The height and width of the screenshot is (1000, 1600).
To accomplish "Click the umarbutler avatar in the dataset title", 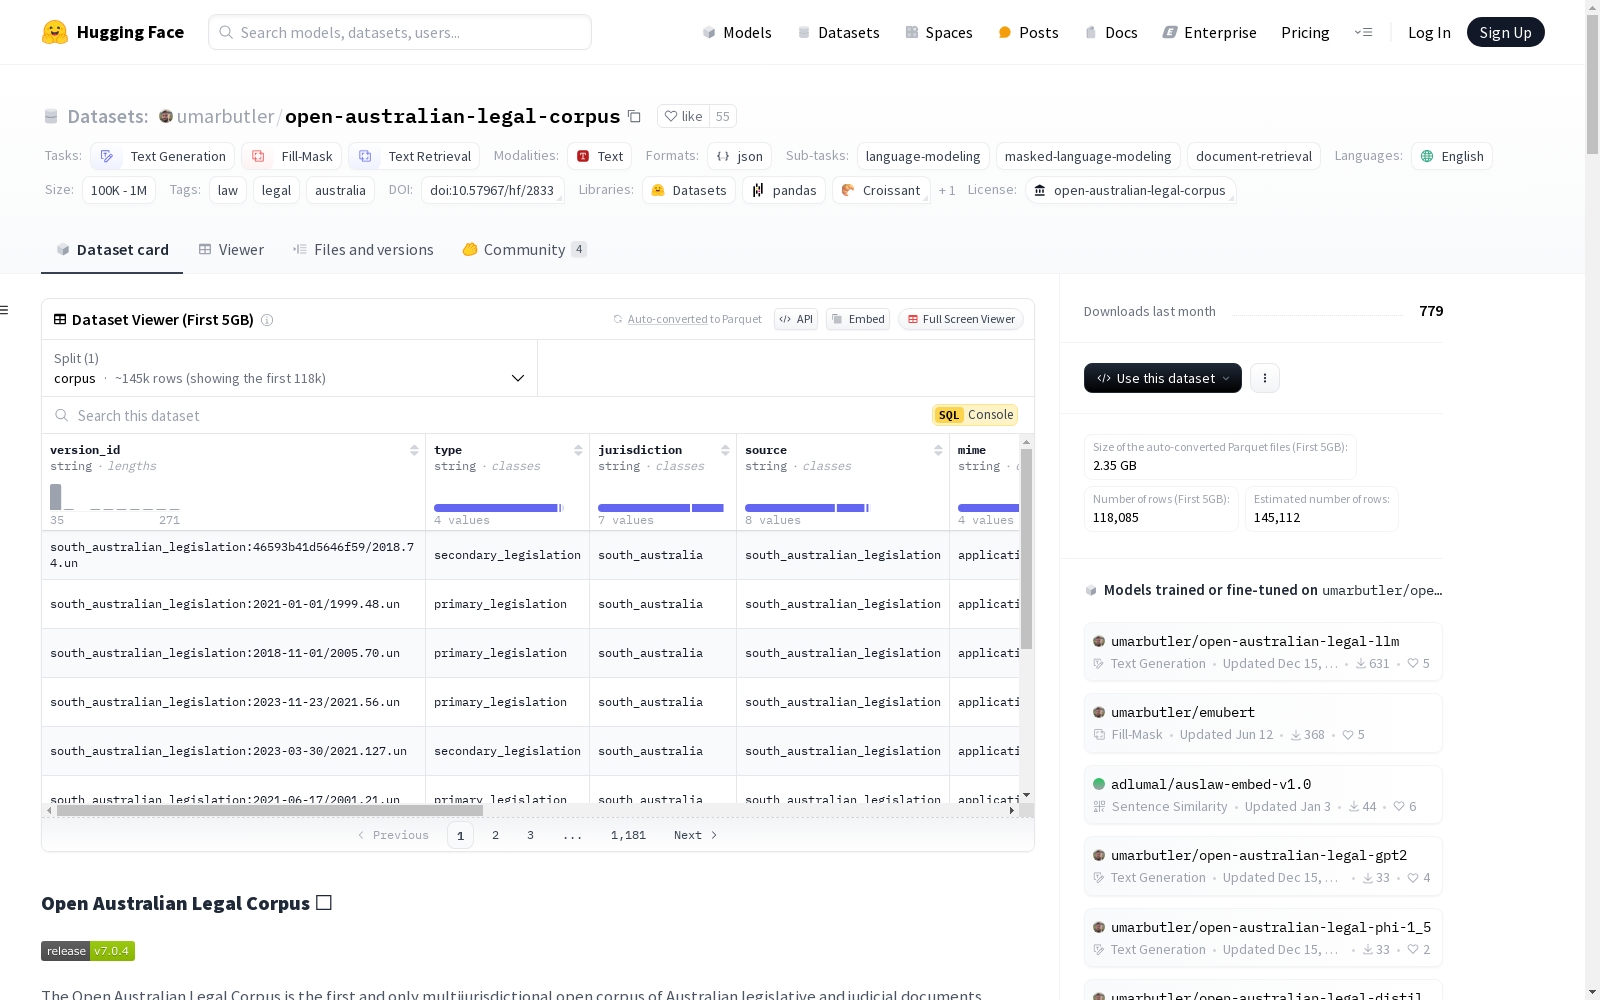I will [166, 116].
